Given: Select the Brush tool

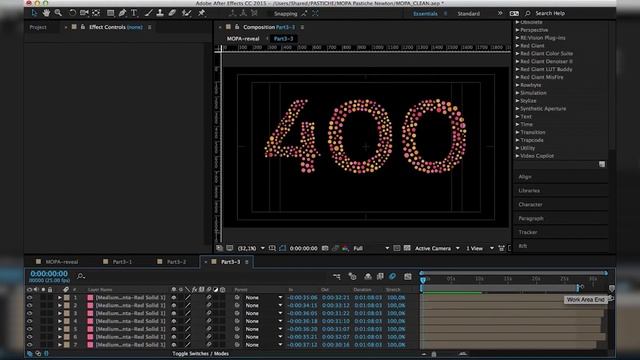Looking at the screenshot, I should (149, 13).
